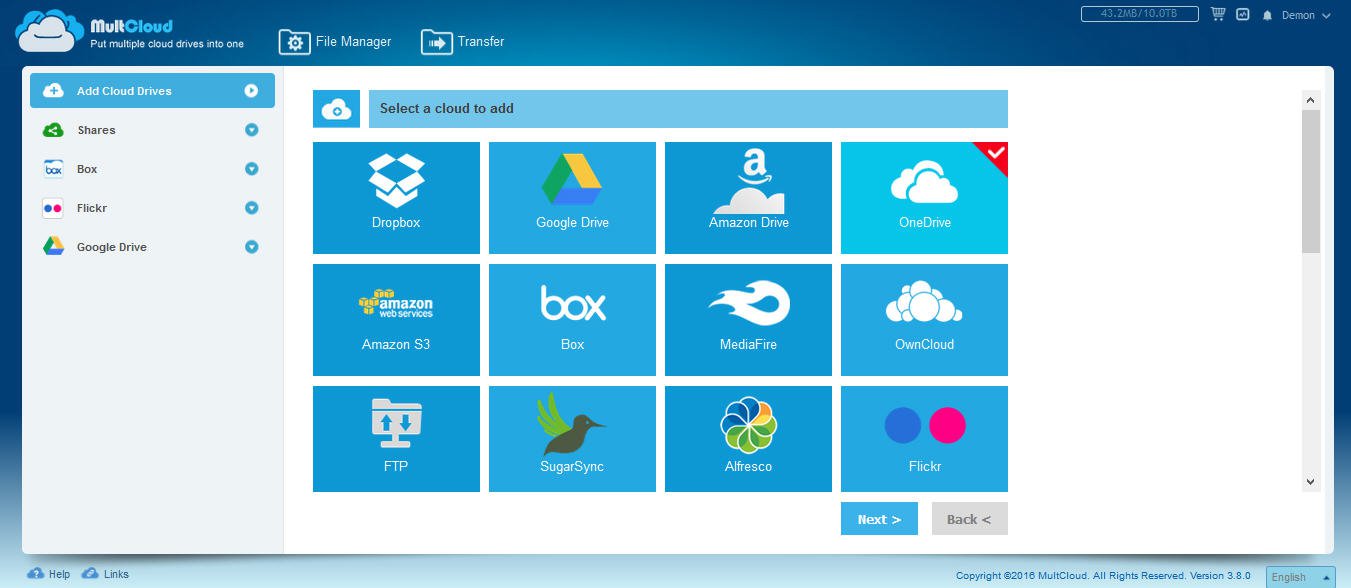1351x588 pixels.
Task: Open the File Manager tab
Action: point(335,42)
